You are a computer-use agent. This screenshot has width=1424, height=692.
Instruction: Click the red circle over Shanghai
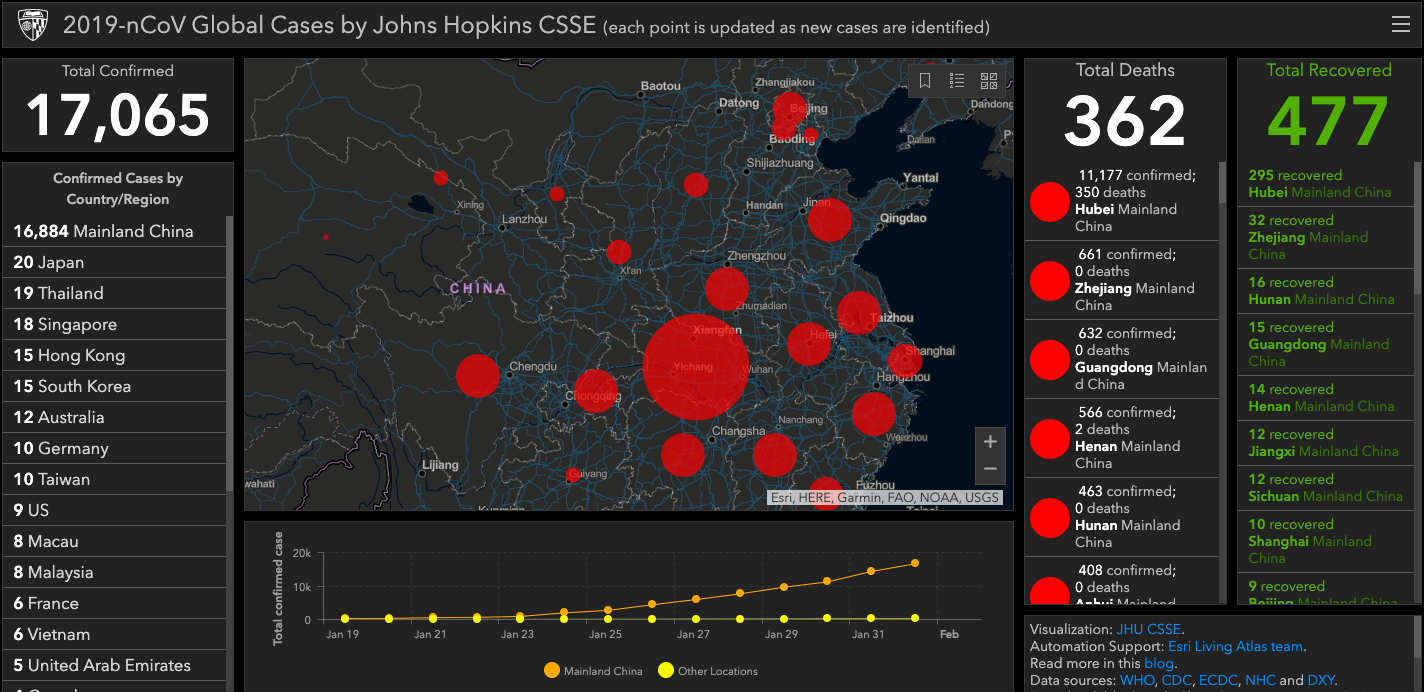[x=904, y=360]
